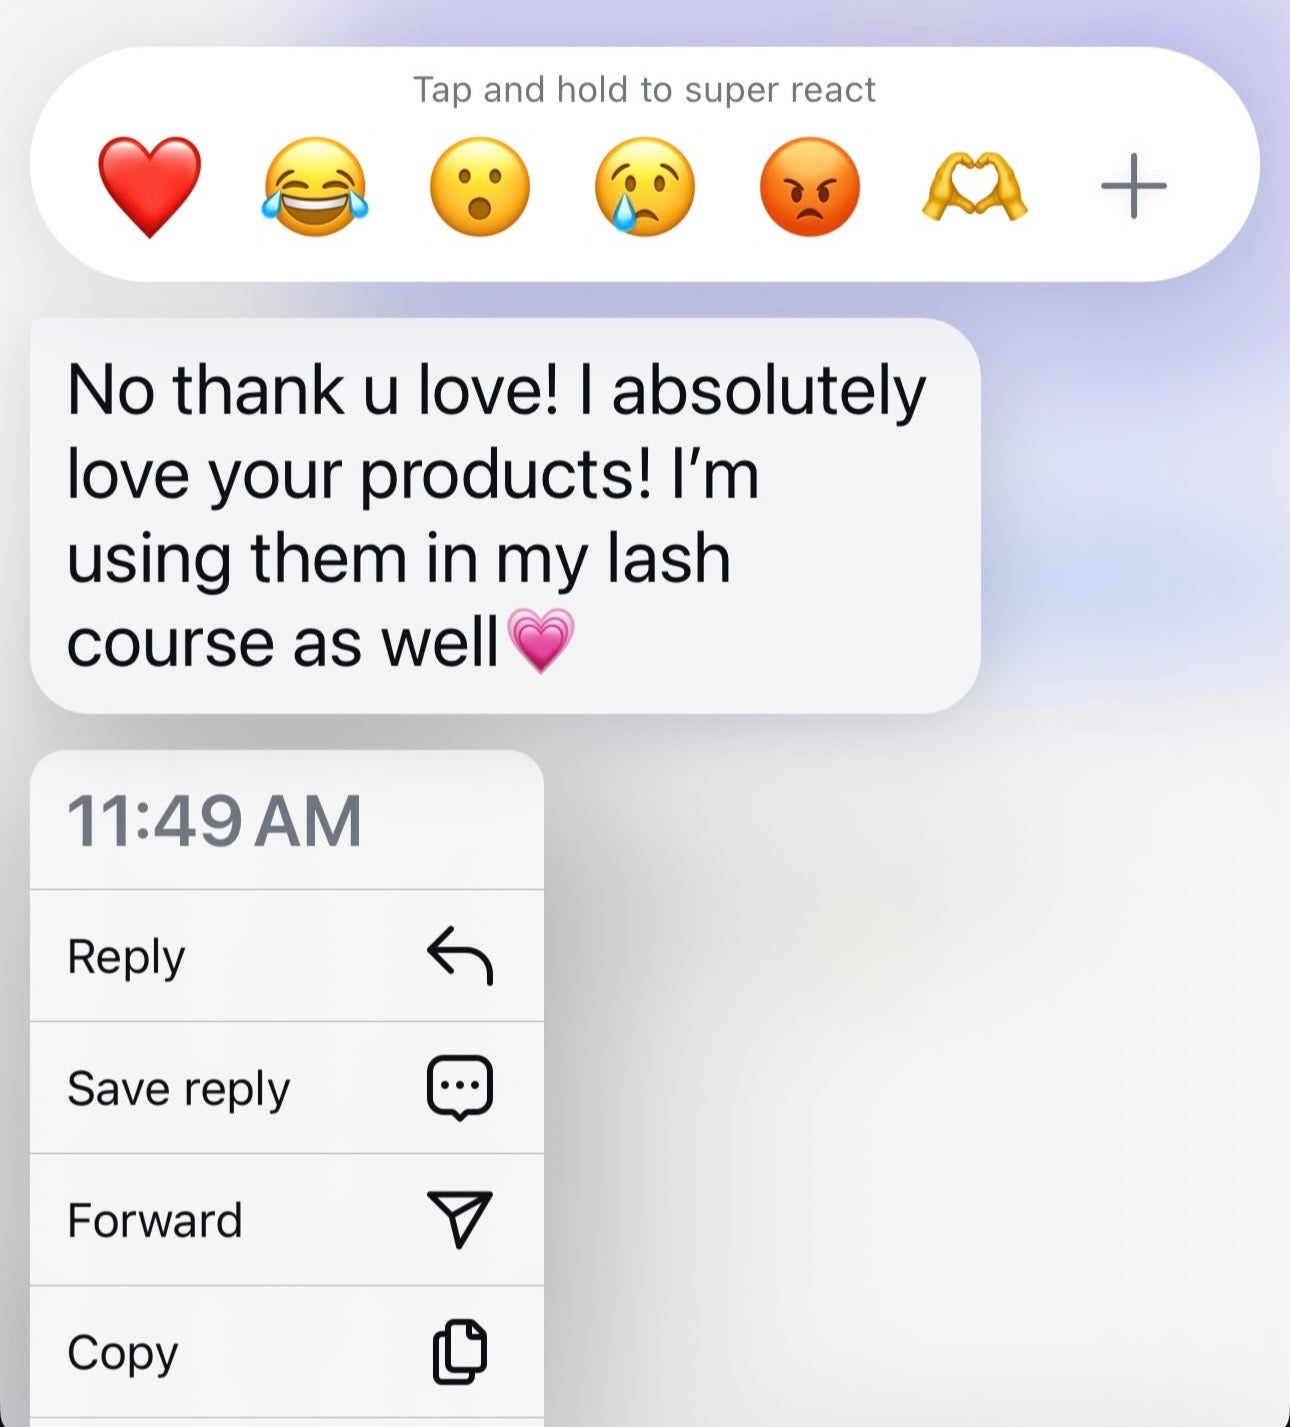Viewport: 1290px width, 1427px height.
Task: Tap the 11:49 AM timestamp row
Action: 287,821
